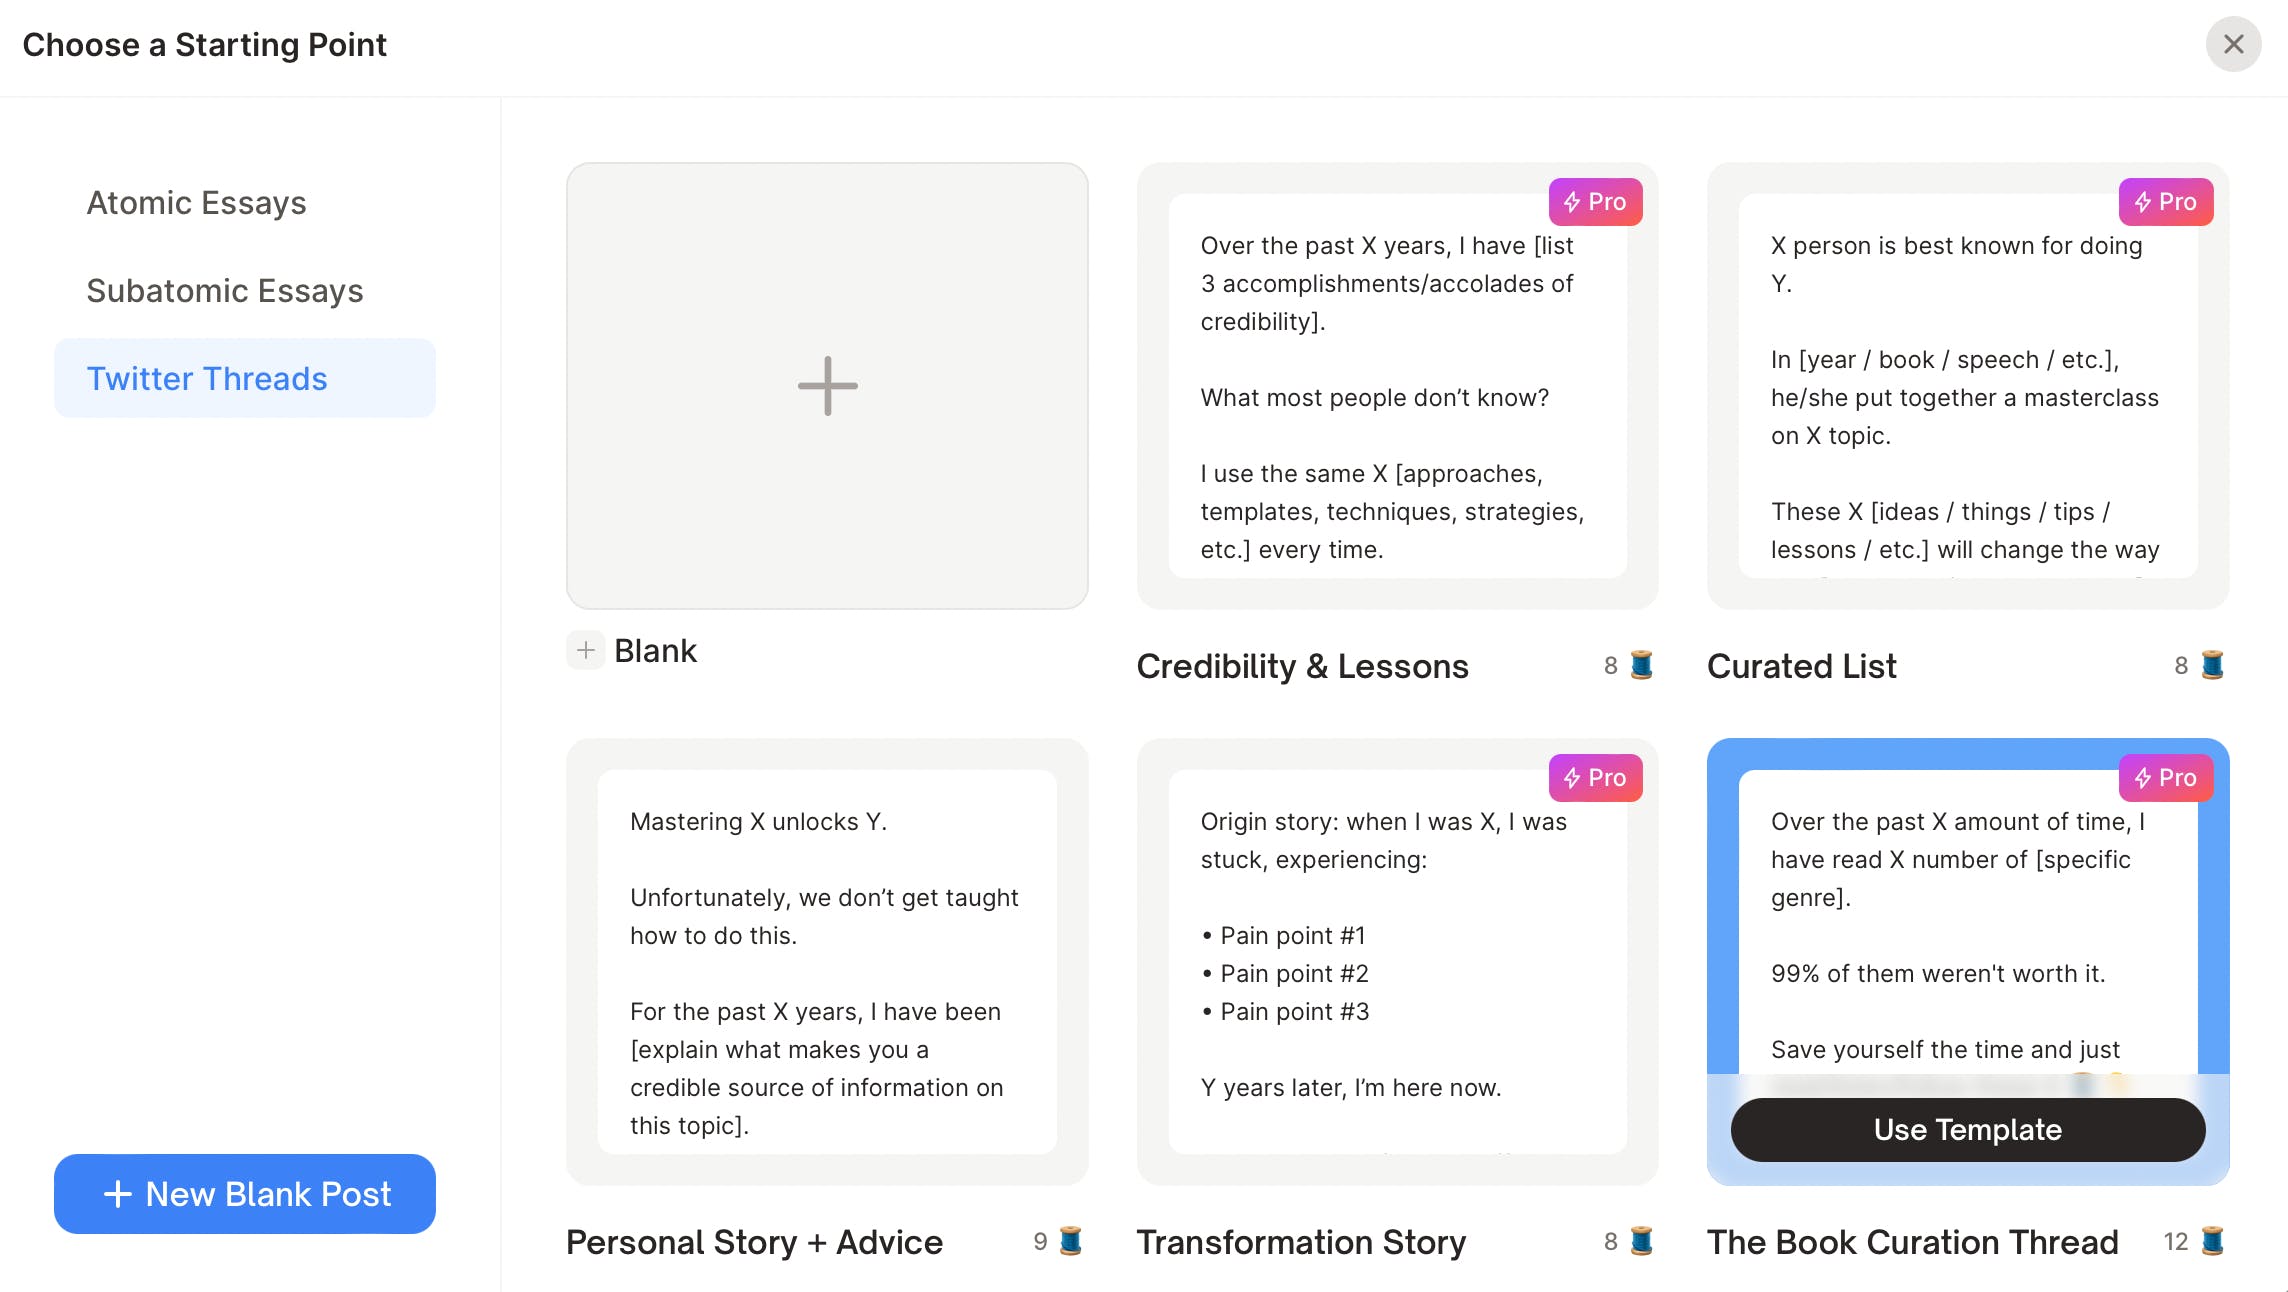The height and width of the screenshot is (1292, 2288).
Task: Click thread spool icon next to Curated List
Action: coord(2212,665)
